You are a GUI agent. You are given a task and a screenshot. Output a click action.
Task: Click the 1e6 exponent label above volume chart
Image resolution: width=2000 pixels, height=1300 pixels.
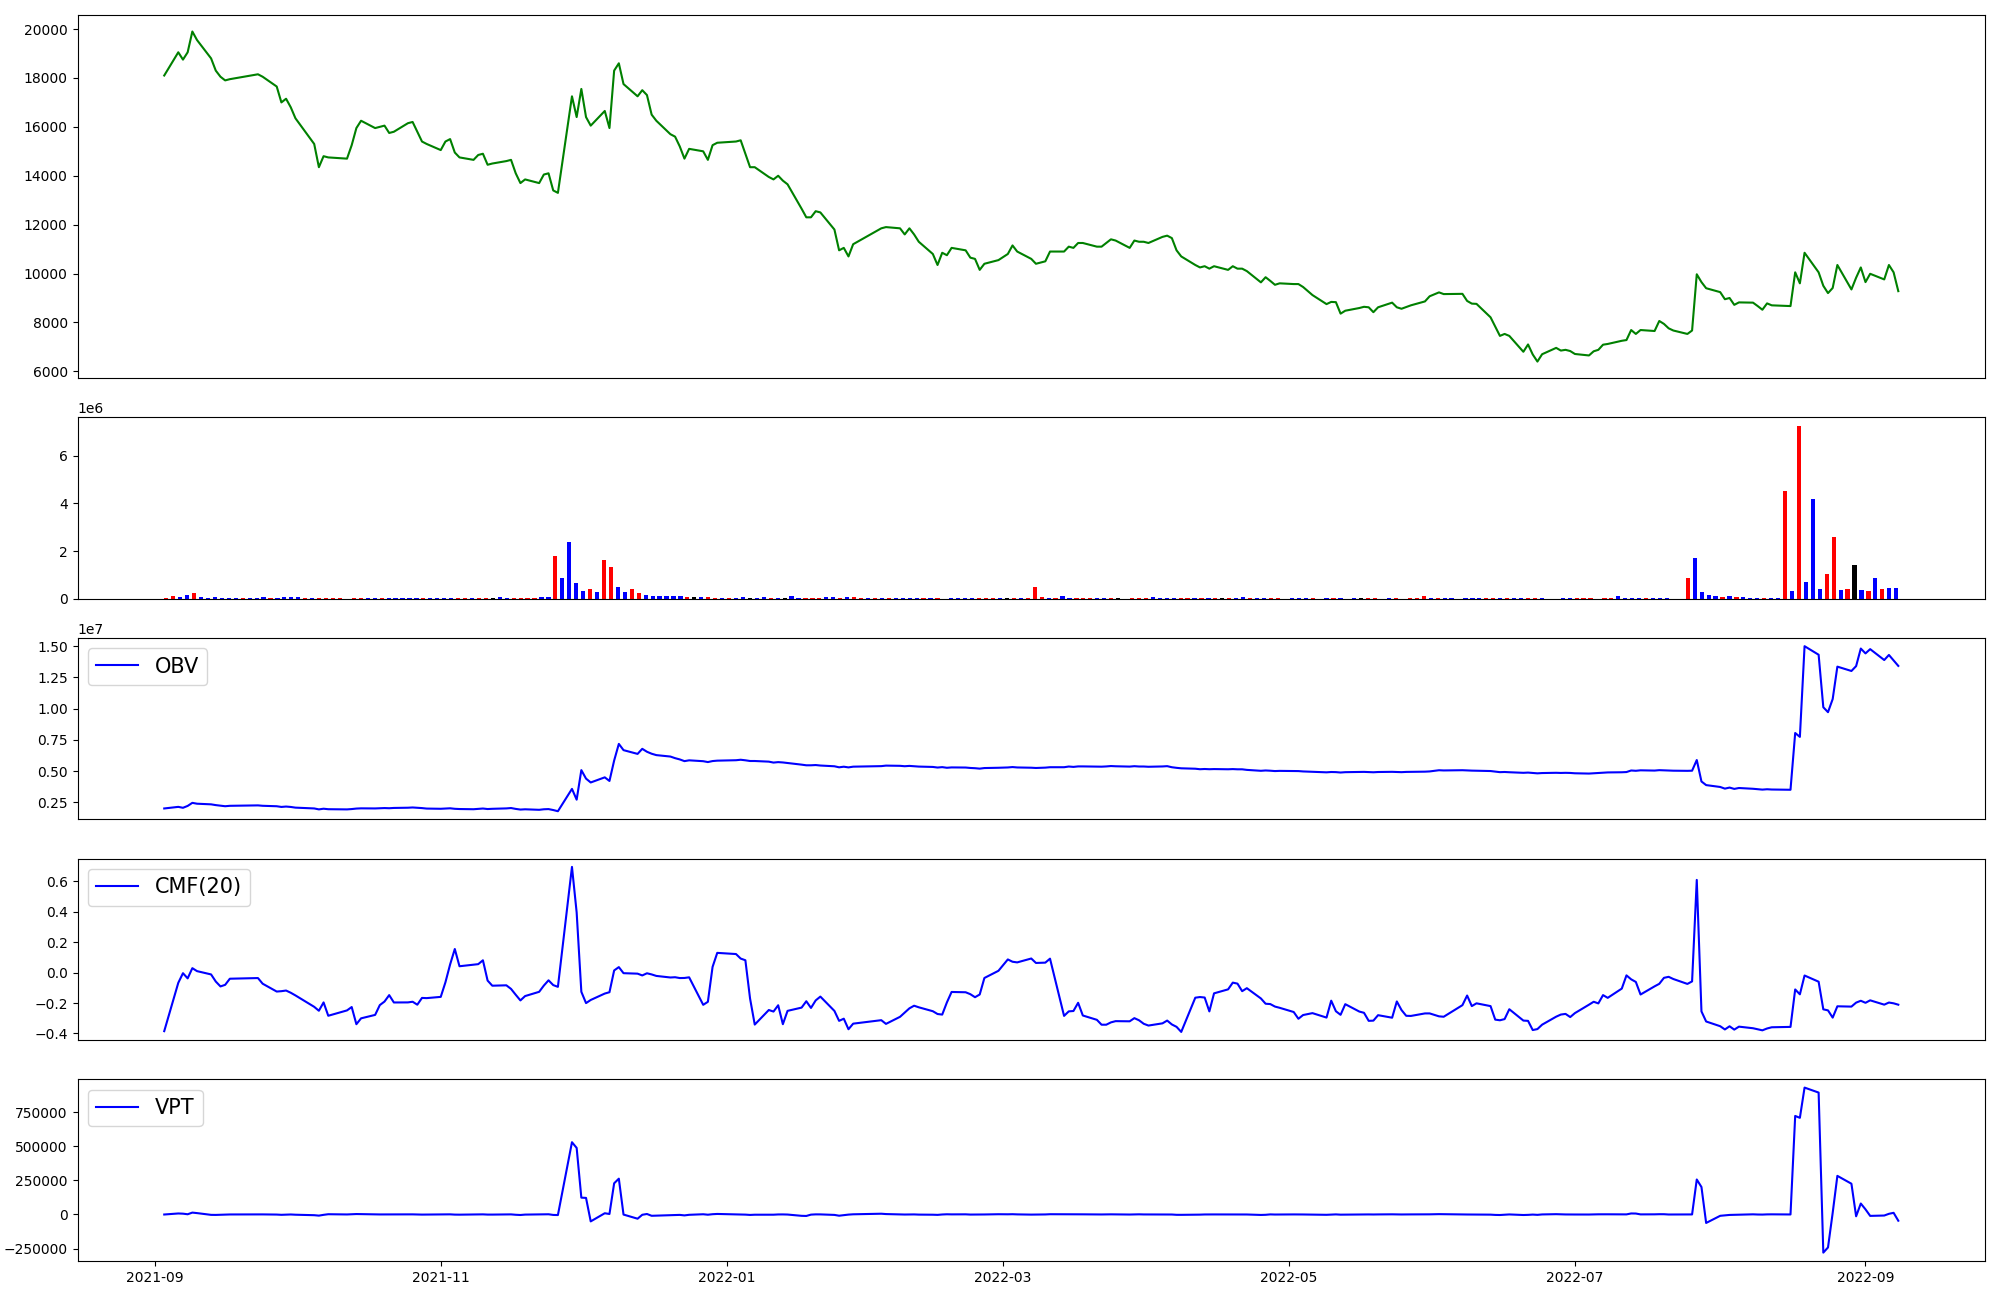(91, 408)
